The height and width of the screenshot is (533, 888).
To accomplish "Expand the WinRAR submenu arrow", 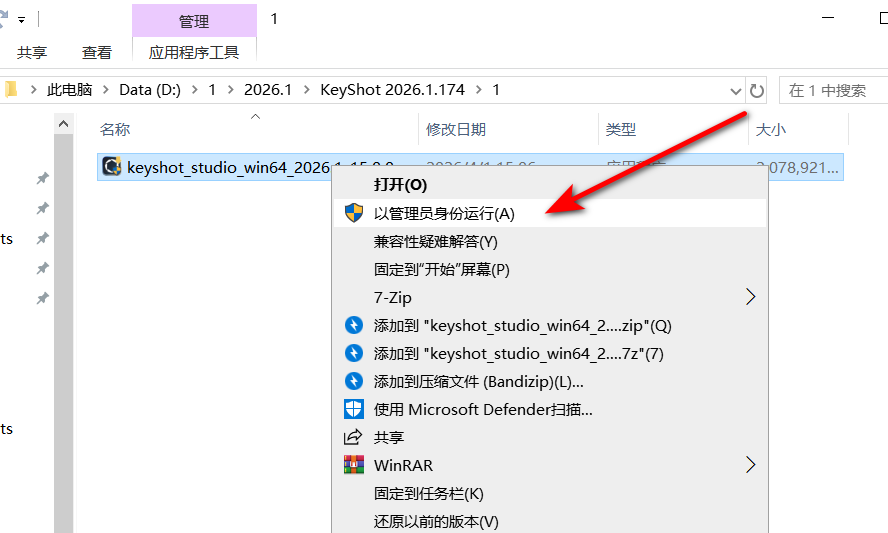I will point(750,465).
